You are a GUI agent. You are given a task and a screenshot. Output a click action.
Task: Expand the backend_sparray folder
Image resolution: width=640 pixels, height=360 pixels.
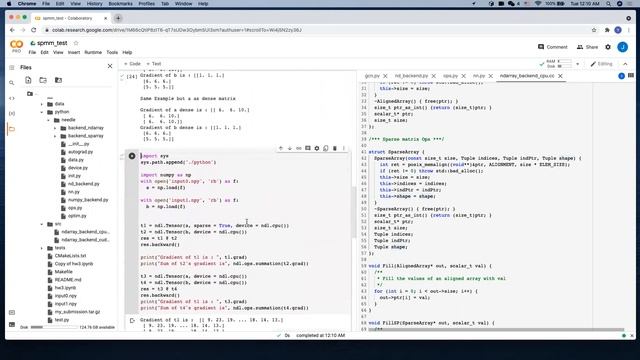point(55,136)
